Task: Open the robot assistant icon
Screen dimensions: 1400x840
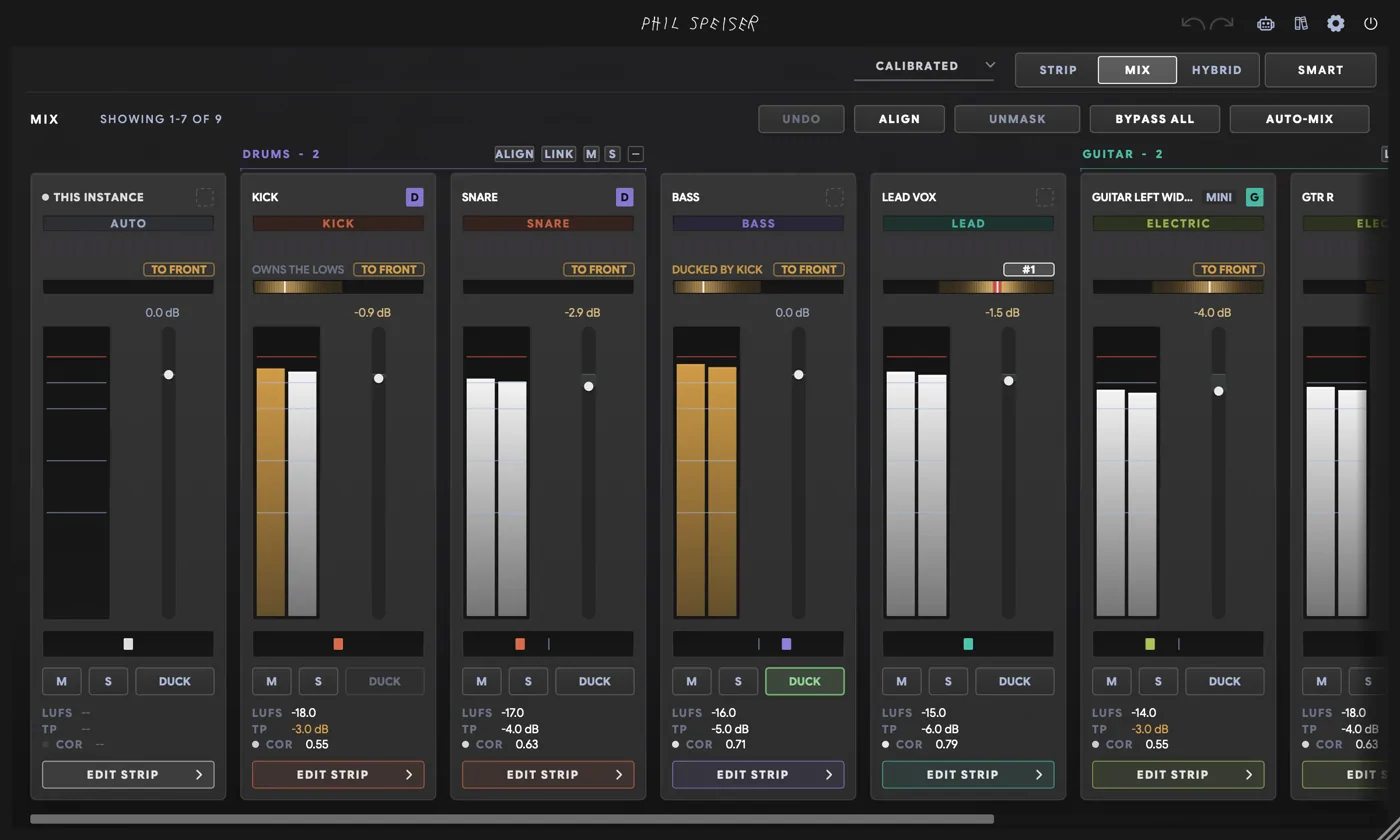Action: point(1266,23)
